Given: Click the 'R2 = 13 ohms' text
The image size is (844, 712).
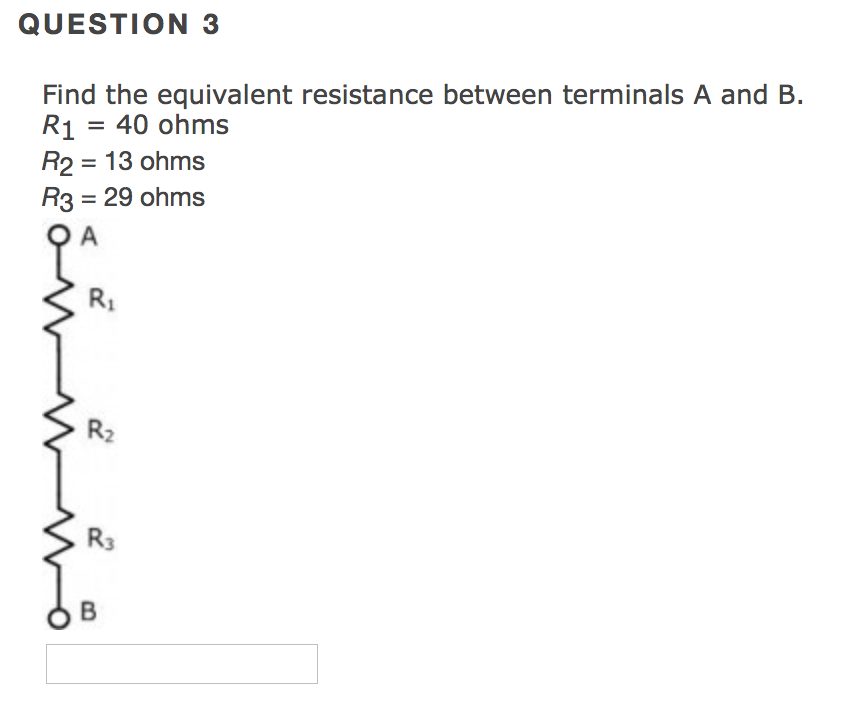Looking at the screenshot, I should pyautogui.click(x=123, y=163).
